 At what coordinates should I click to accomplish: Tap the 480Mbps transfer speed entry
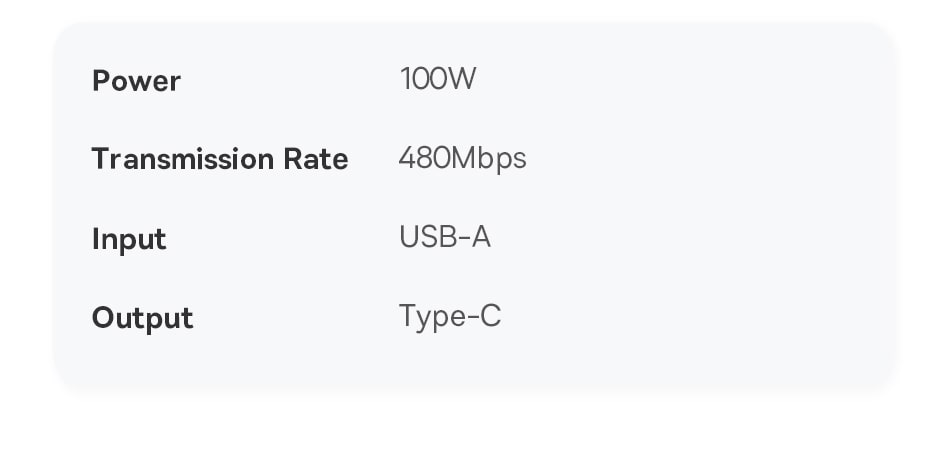[x=462, y=159]
